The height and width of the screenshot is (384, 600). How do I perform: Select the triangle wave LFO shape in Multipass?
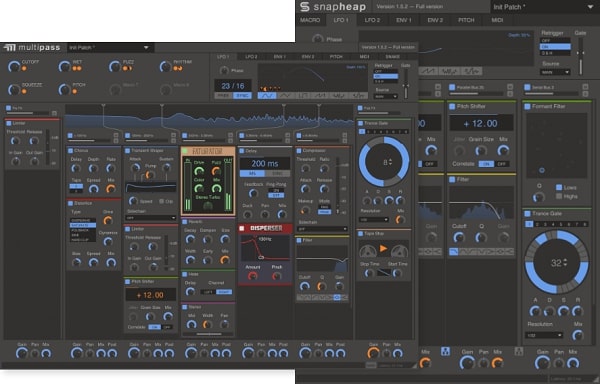(x=285, y=96)
